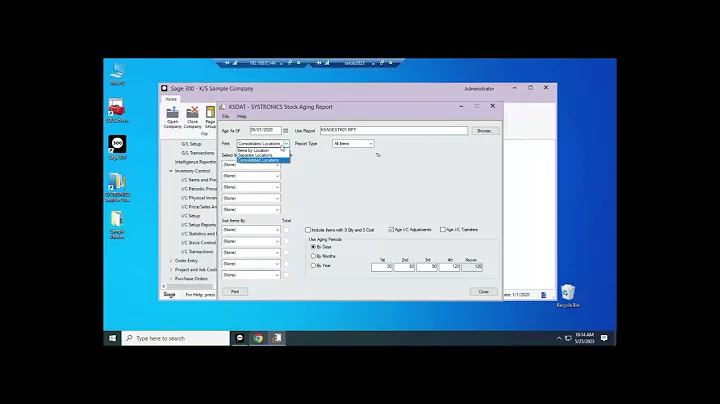This screenshot has height=404, width=720.
Task: Show hidden system tray icons
Action: click(x=559, y=338)
